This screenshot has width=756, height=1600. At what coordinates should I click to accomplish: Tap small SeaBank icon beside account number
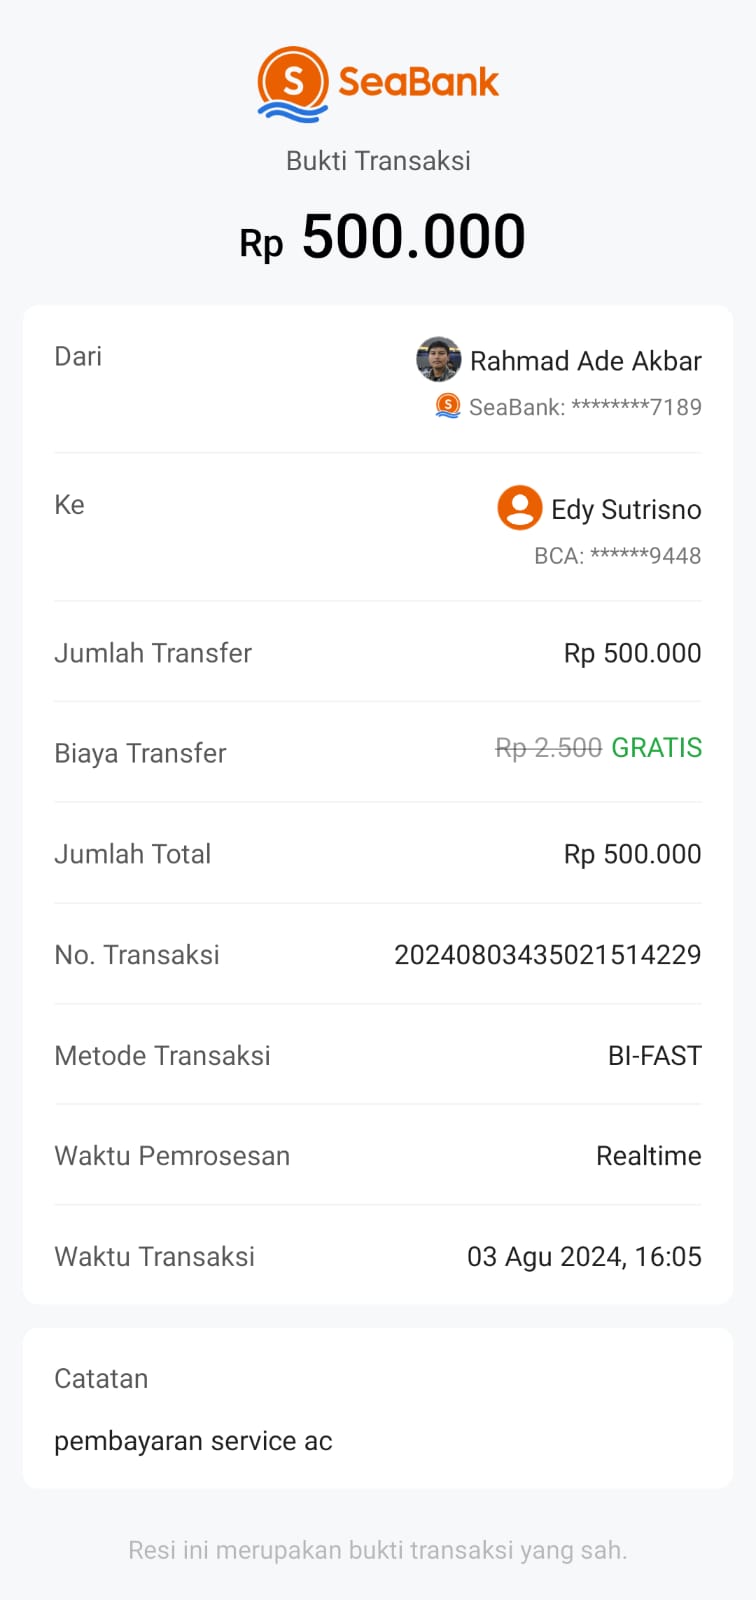click(448, 406)
